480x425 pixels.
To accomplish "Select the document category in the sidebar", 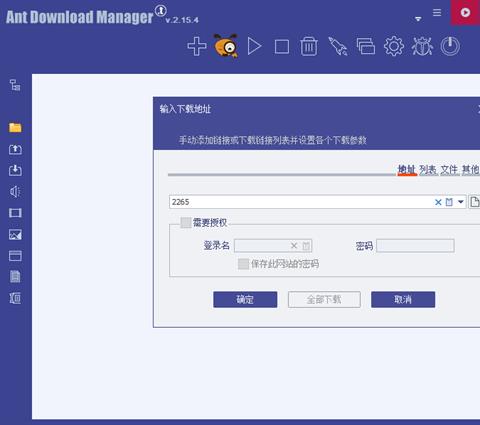I will point(15,277).
